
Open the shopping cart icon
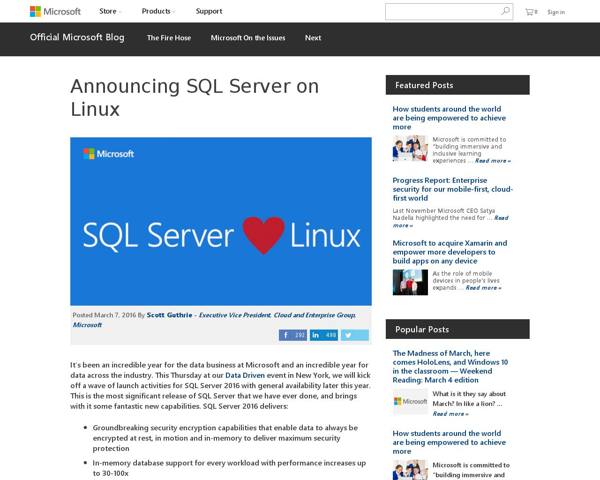[531, 12]
